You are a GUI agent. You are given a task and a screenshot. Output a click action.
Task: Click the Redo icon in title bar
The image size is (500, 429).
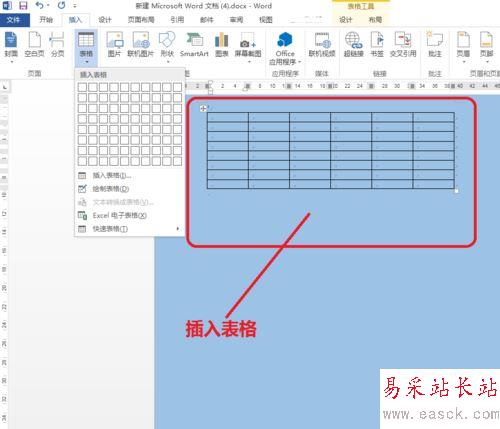[x=61, y=5]
